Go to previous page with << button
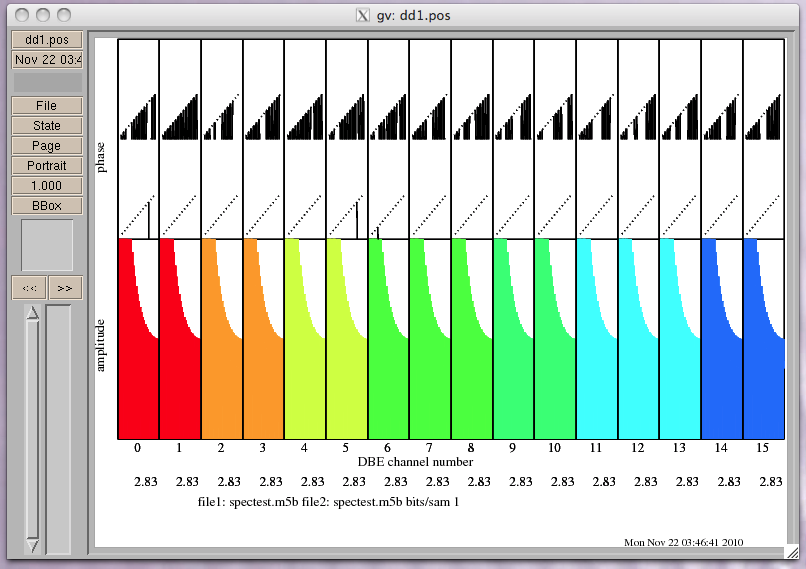The image size is (806, 569). pyautogui.click(x=29, y=288)
